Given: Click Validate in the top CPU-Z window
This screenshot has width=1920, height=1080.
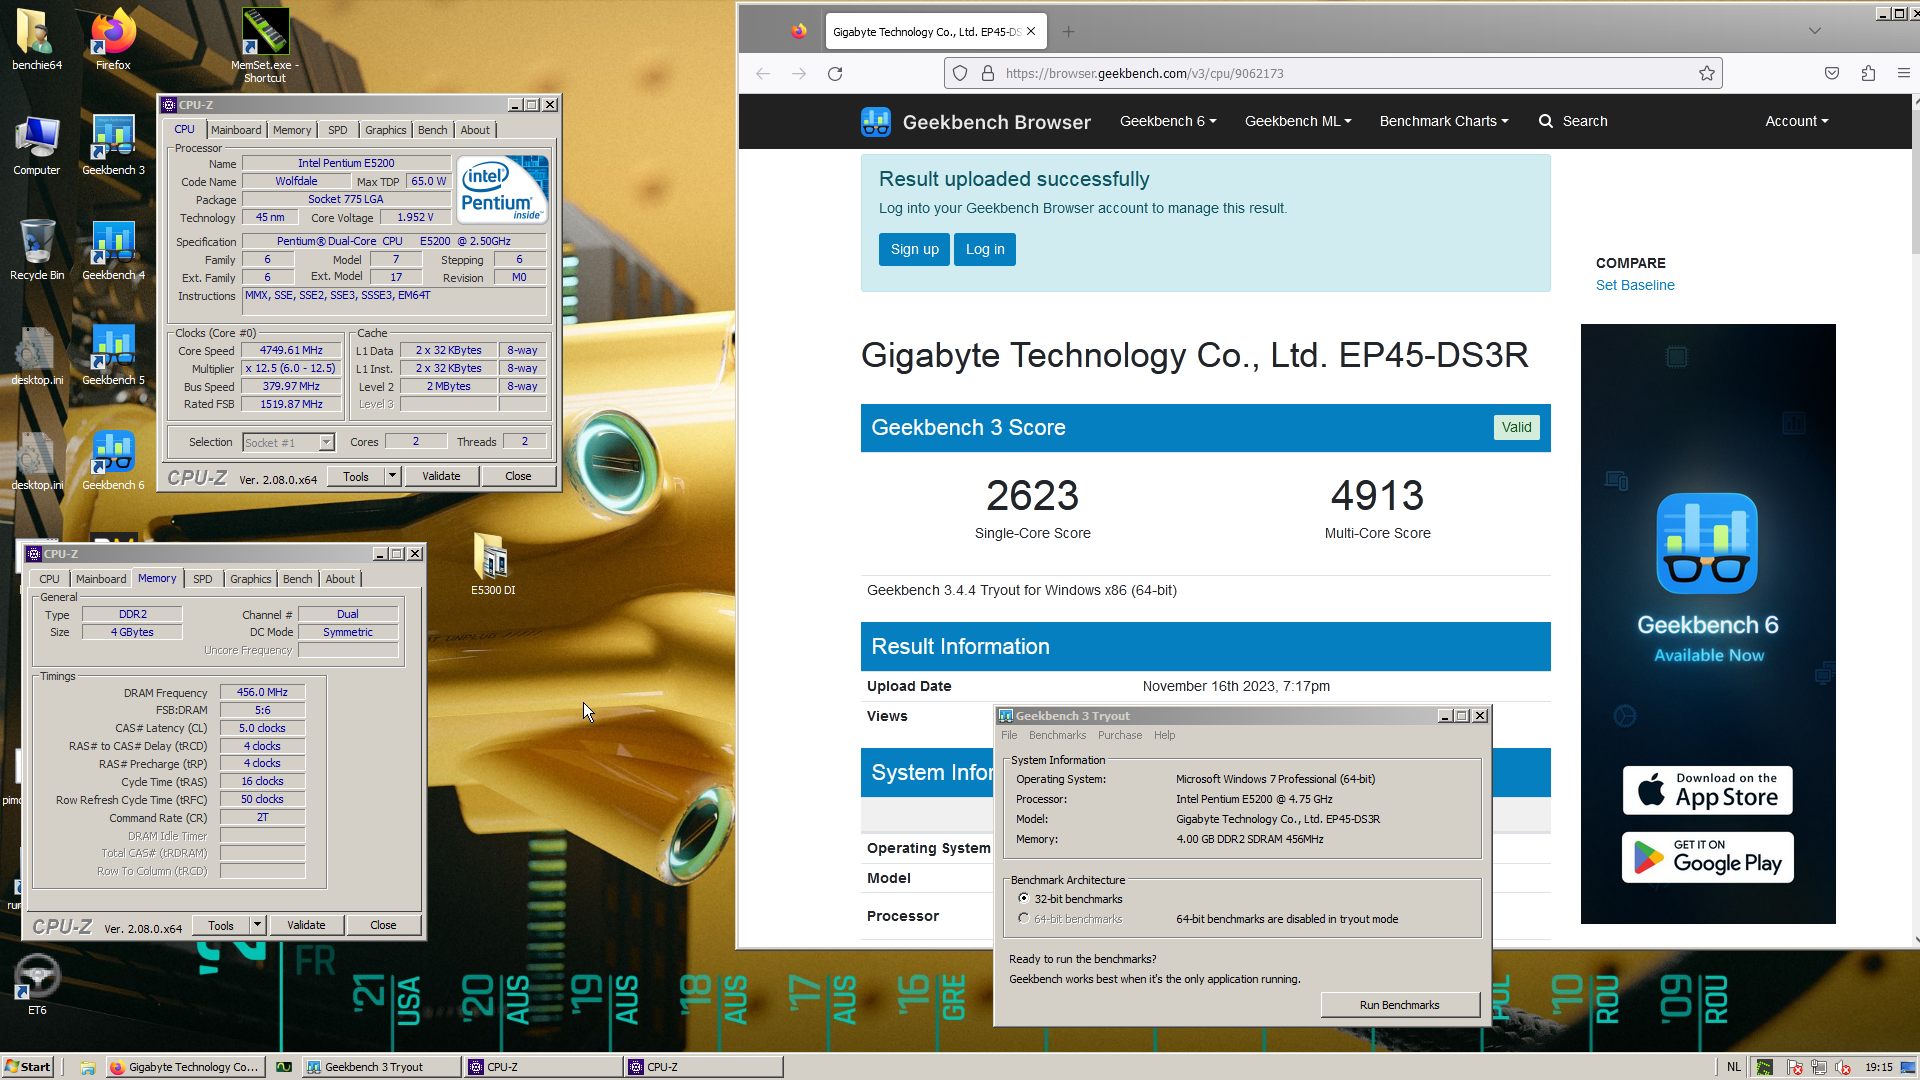Looking at the screenshot, I should point(441,476).
